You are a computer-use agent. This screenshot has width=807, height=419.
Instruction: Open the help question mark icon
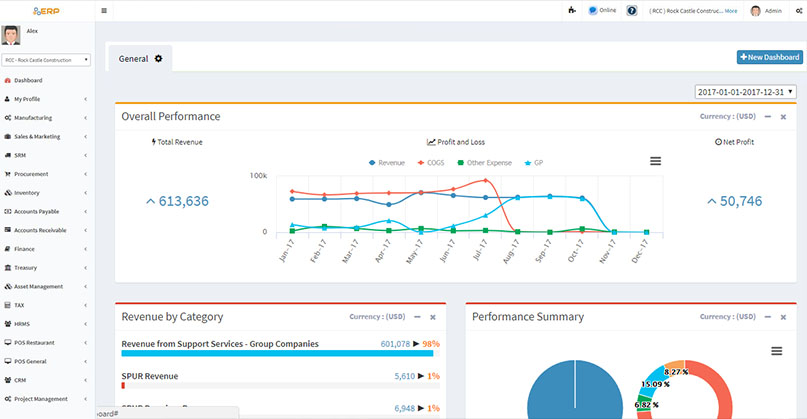click(x=632, y=10)
